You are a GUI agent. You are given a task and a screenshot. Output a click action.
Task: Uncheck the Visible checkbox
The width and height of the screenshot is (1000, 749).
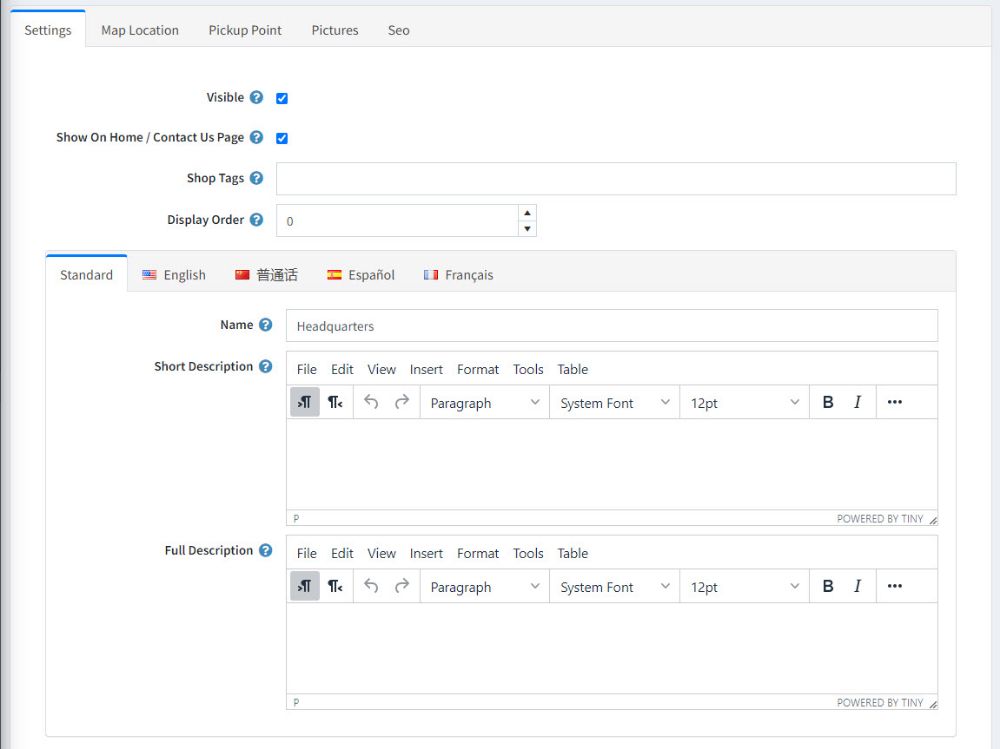(x=282, y=98)
